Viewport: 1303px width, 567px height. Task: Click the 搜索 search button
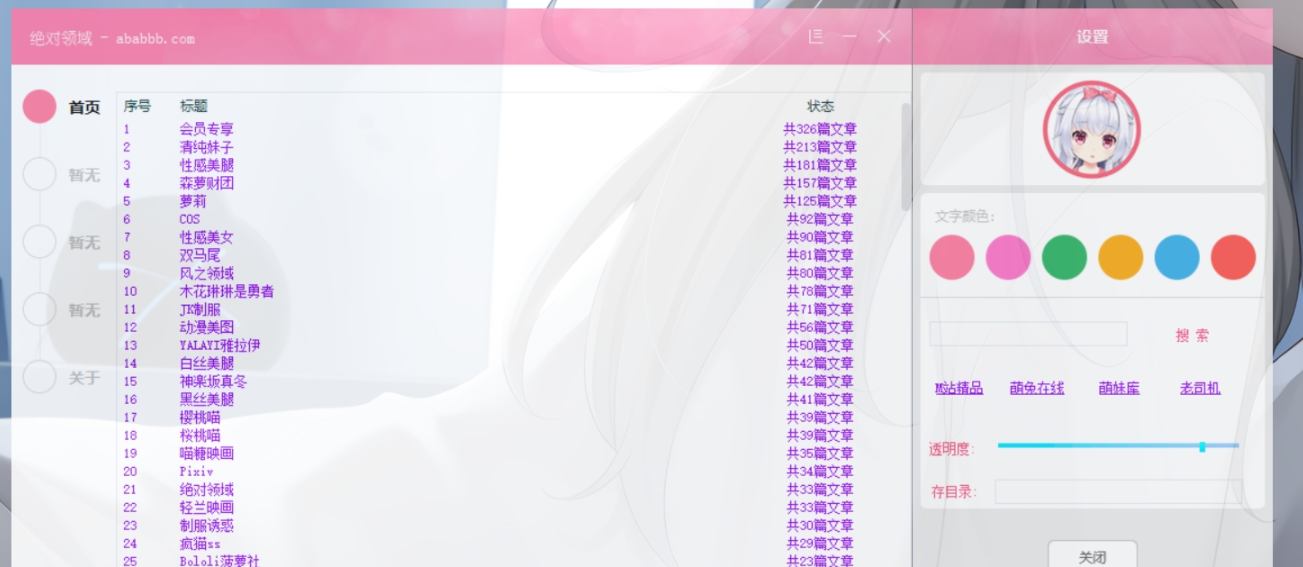coord(1192,336)
